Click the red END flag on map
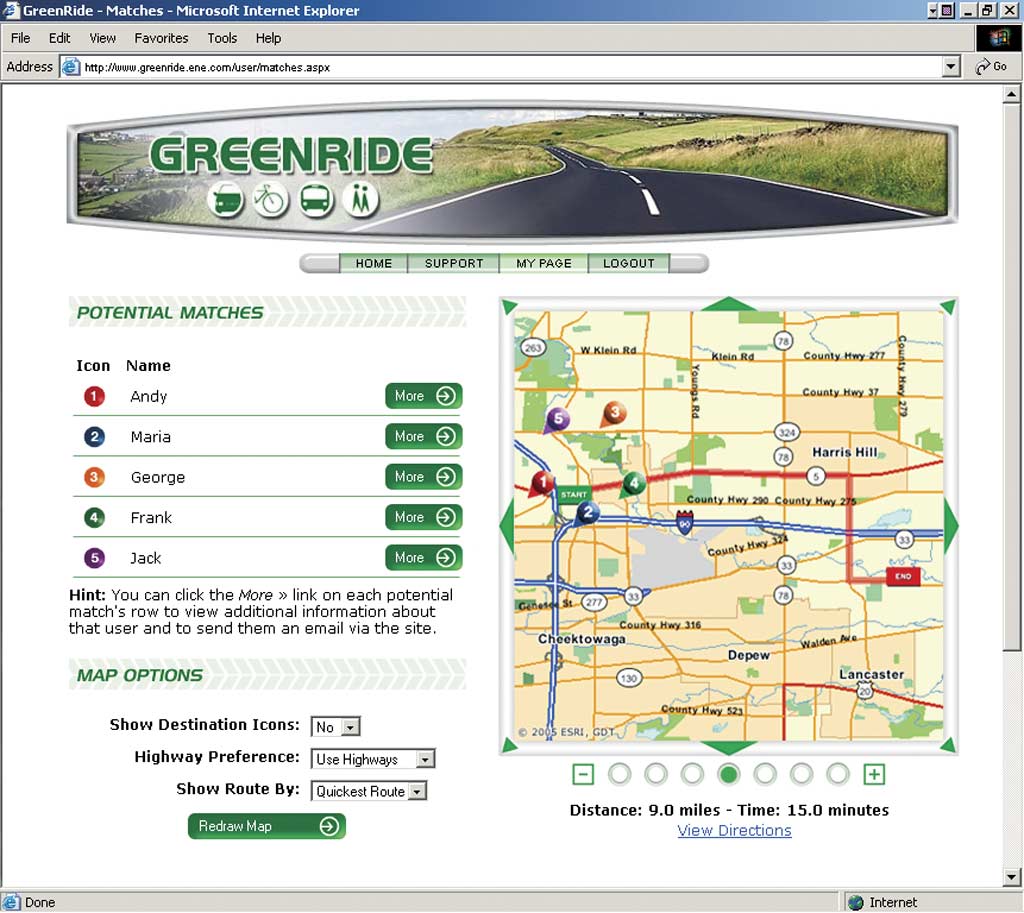1024x913 pixels. point(903,577)
